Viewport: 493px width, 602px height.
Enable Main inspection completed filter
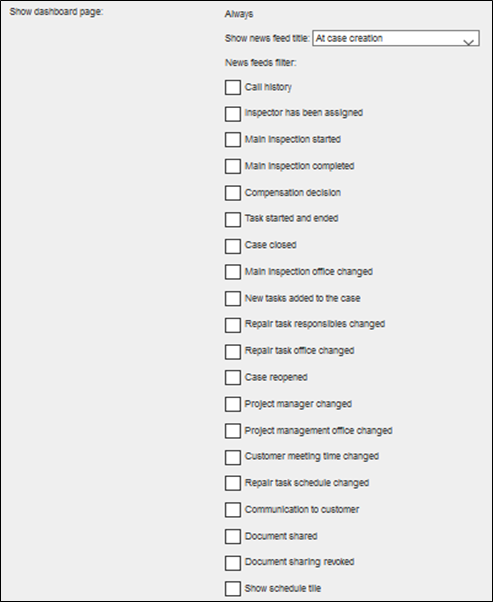click(233, 167)
